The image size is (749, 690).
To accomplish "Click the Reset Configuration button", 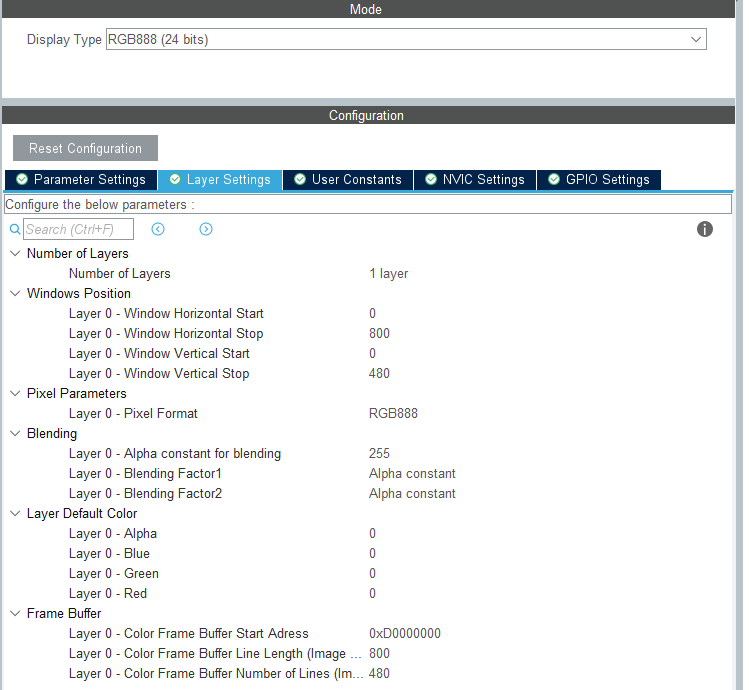I will (86, 148).
